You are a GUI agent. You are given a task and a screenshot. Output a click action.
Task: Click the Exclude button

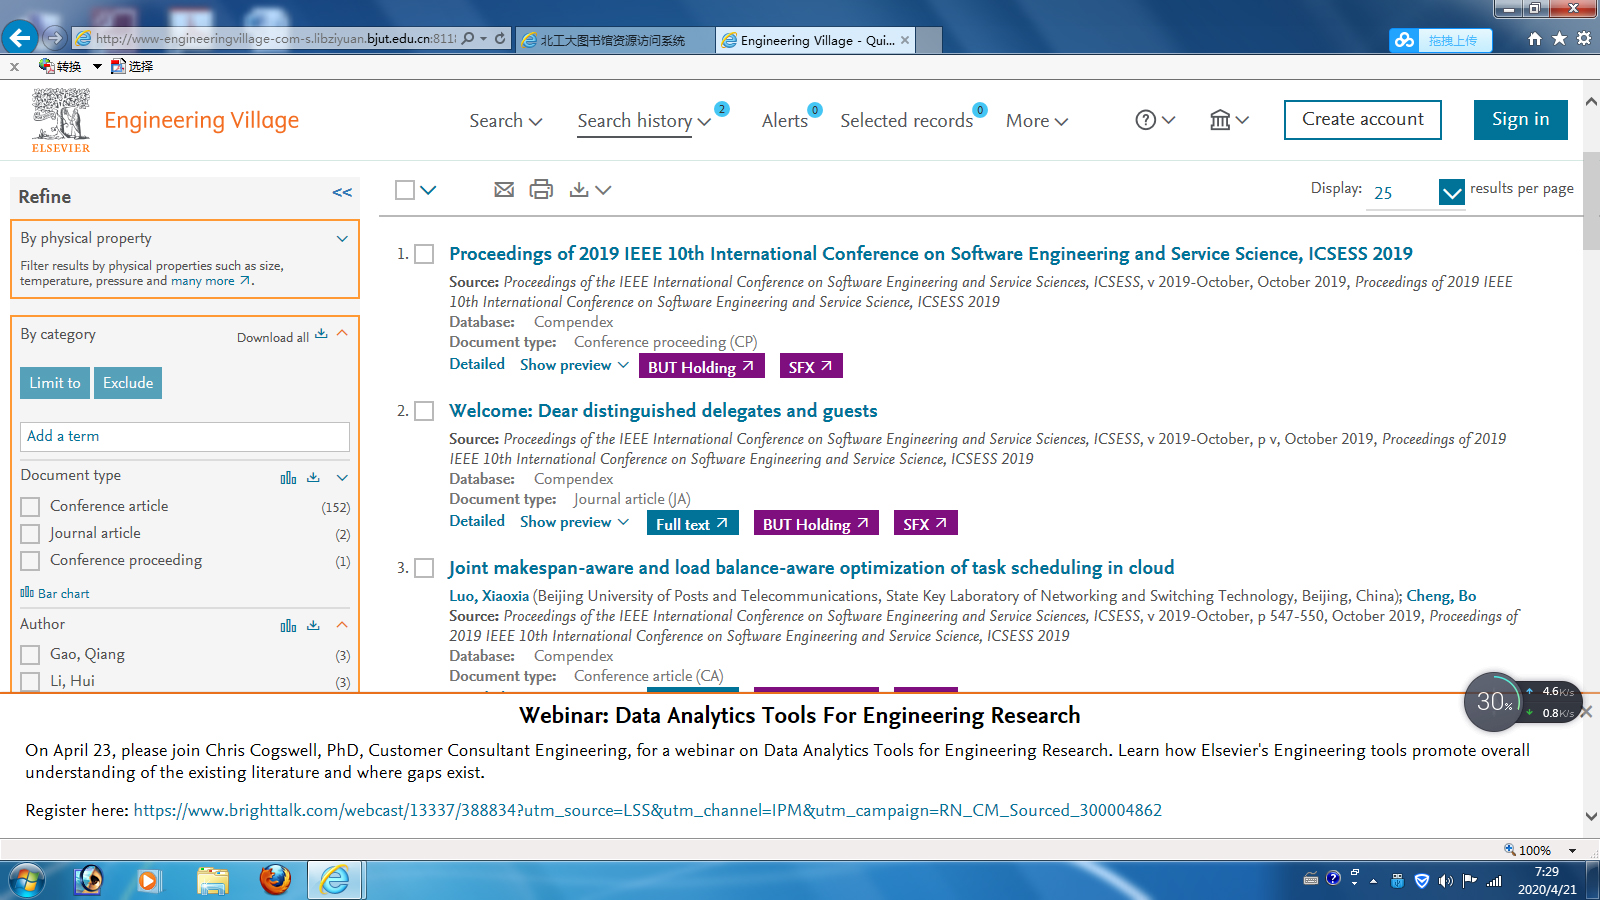[128, 383]
